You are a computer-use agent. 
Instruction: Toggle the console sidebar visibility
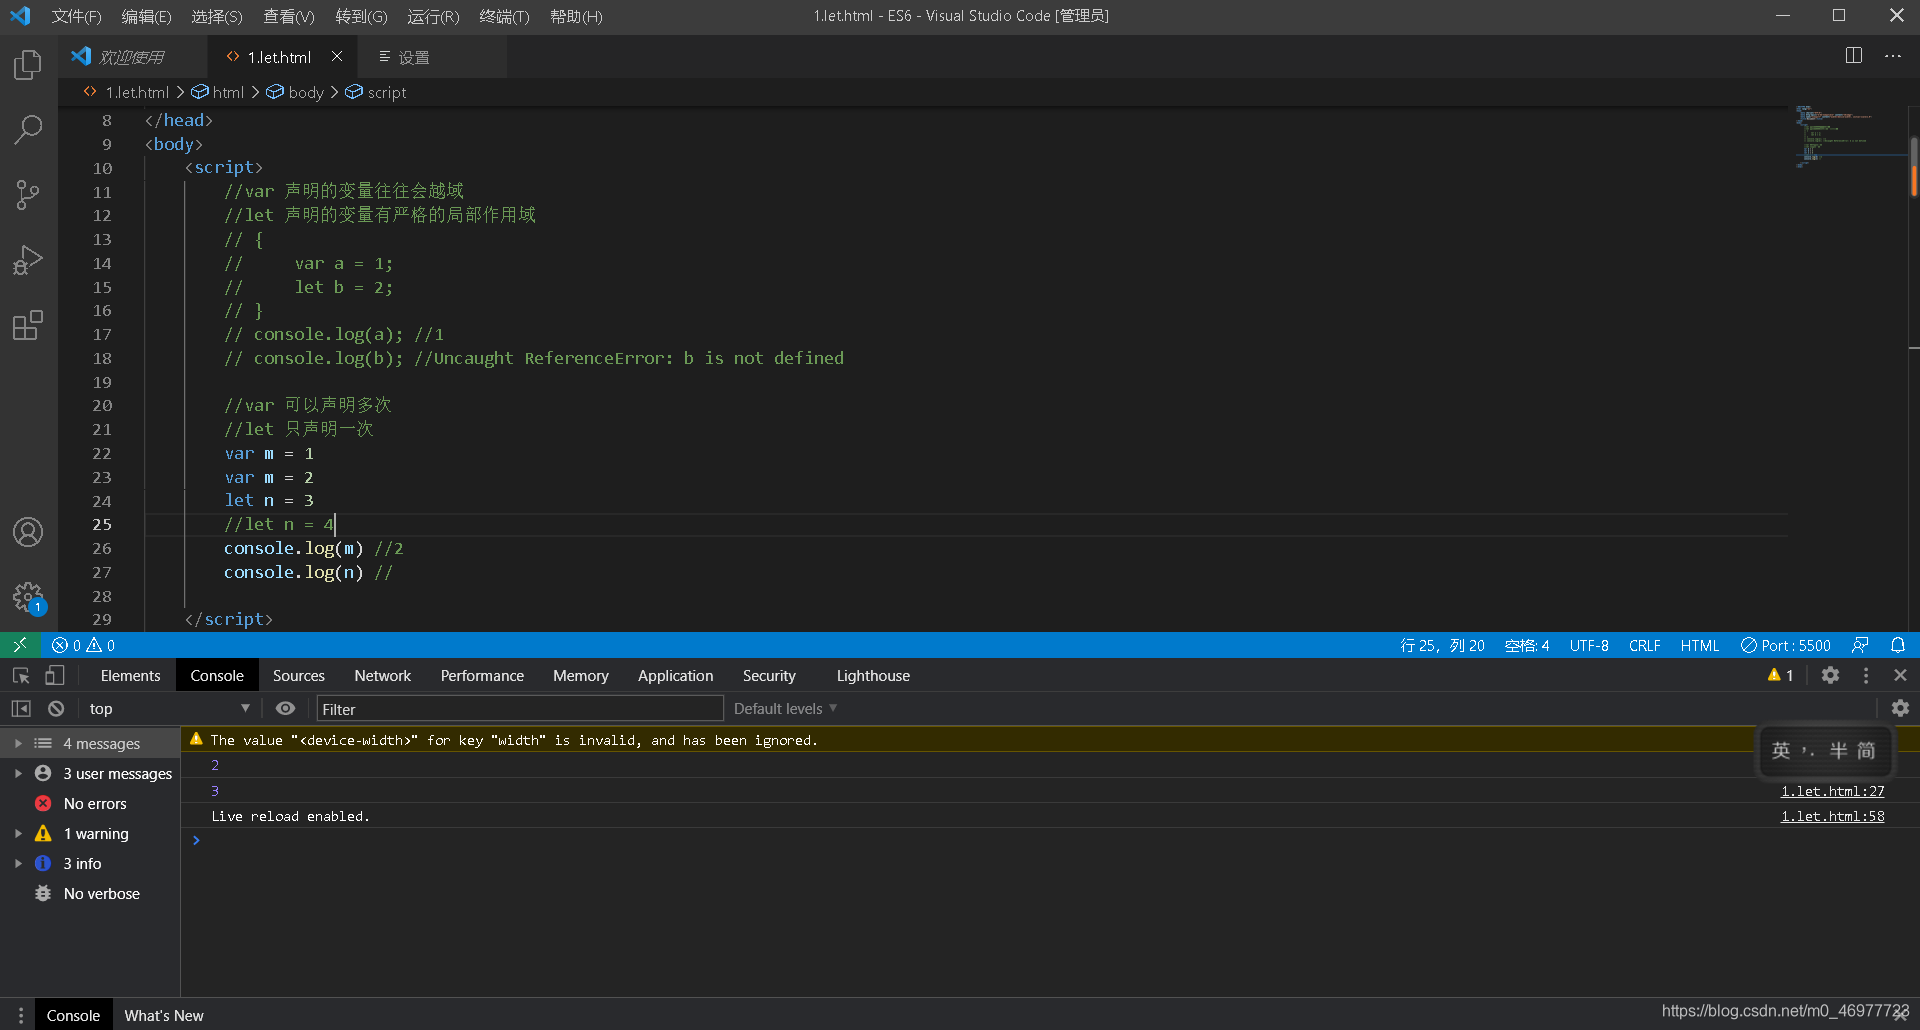pos(21,708)
